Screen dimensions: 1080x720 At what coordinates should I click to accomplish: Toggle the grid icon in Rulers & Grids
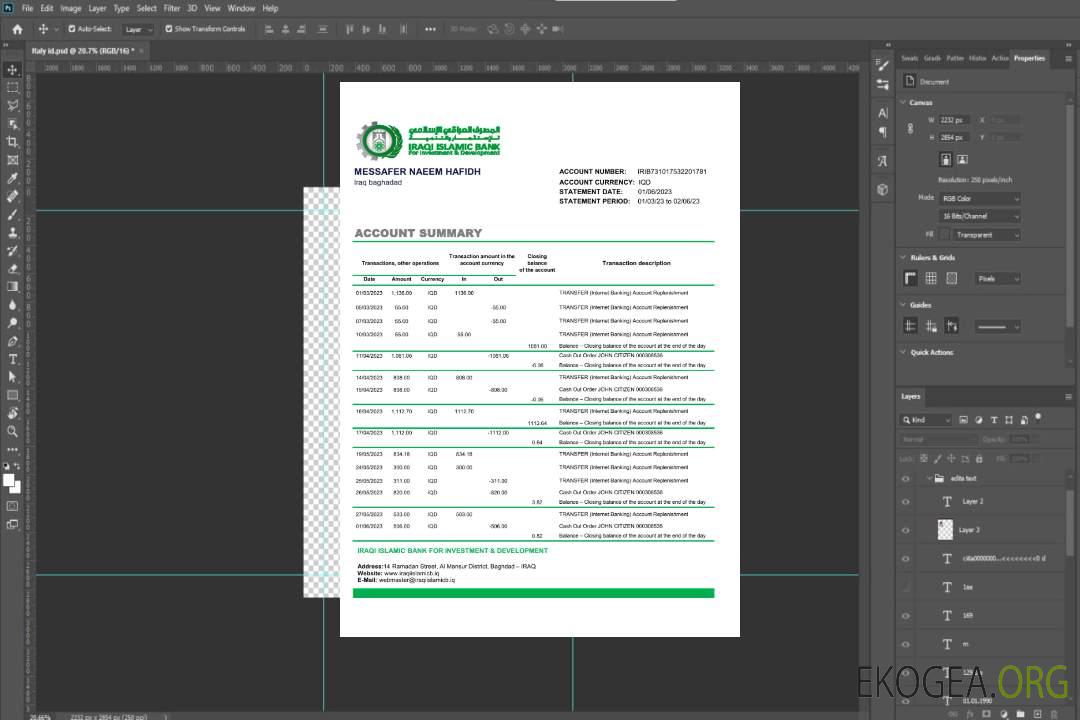(x=931, y=278)
